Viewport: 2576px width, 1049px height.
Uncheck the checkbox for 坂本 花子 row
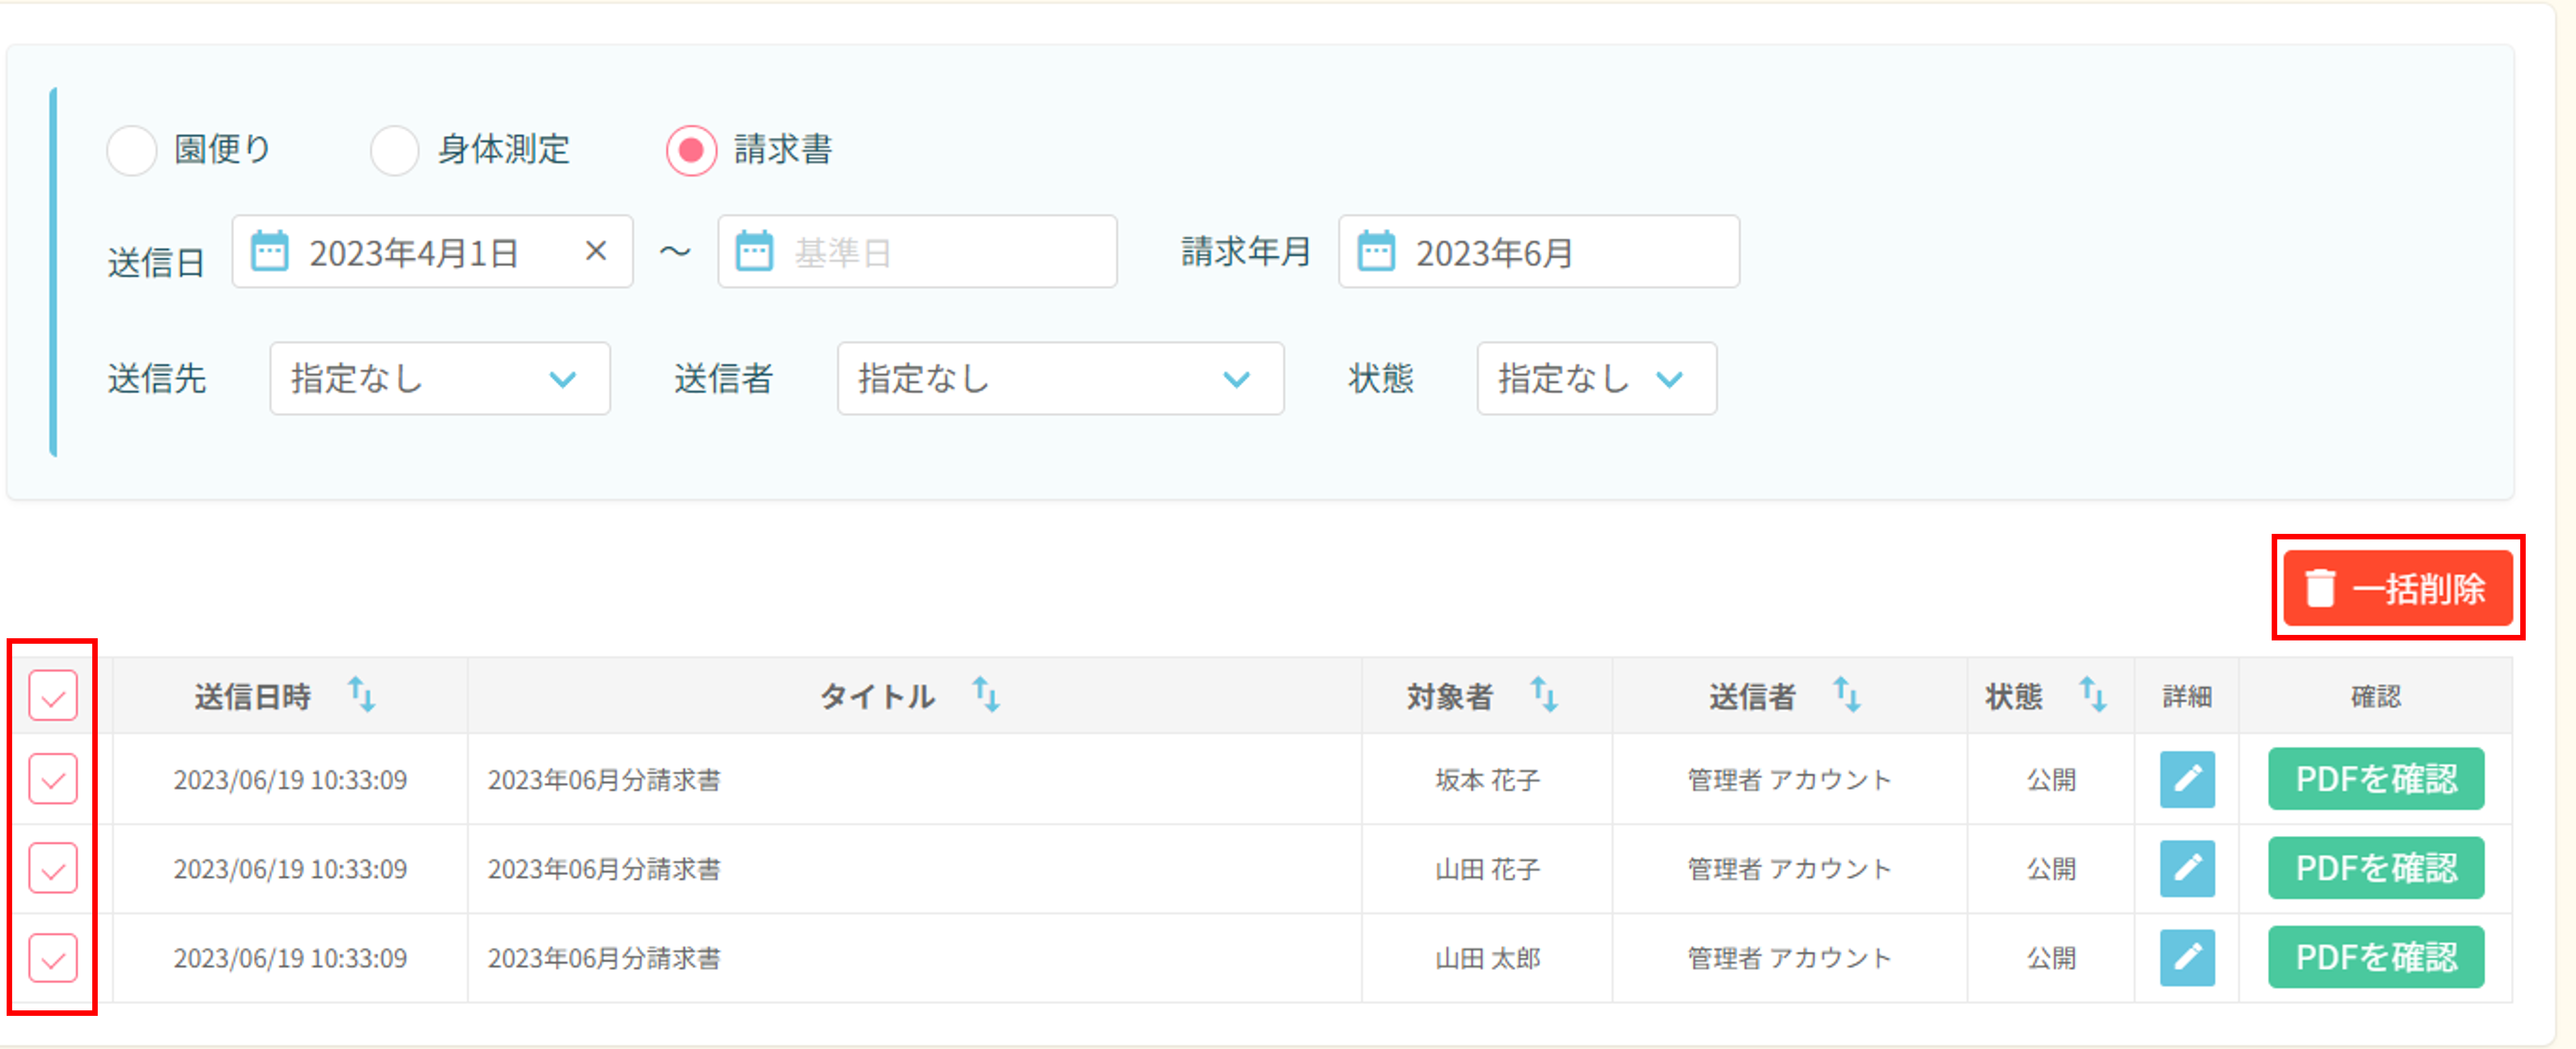tap(53, 779)
